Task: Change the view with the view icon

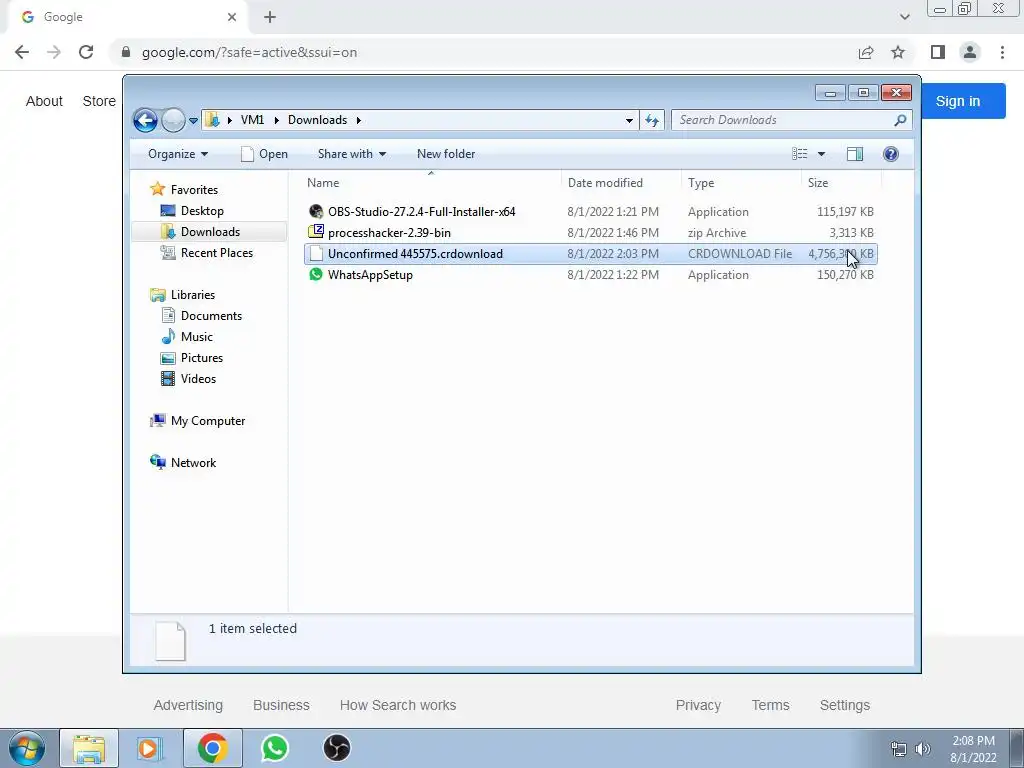Action: [799, 154]
